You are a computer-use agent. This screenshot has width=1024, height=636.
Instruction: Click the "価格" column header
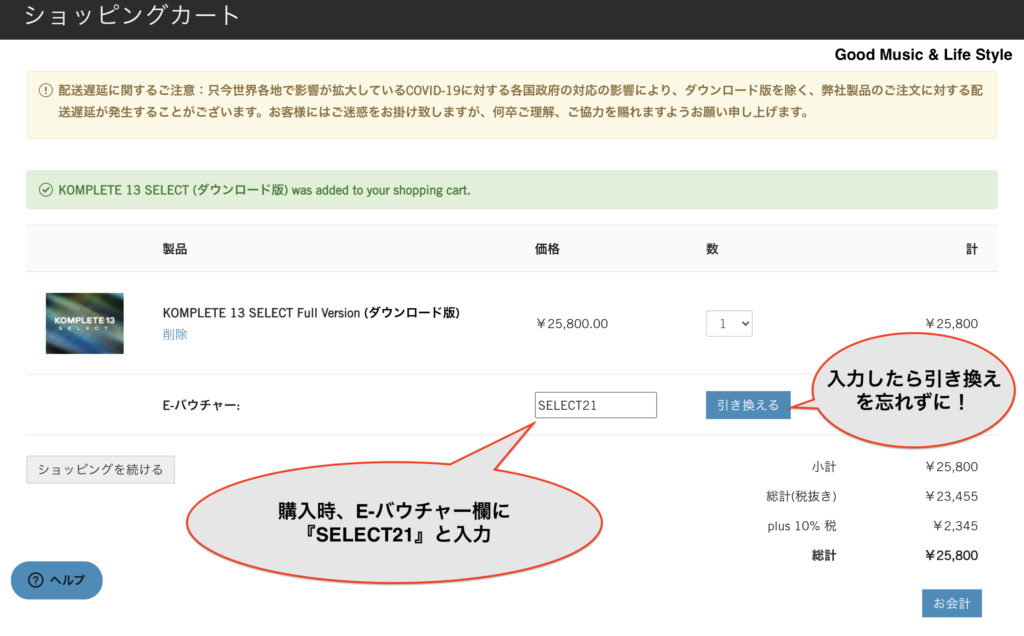click(547, 249)
